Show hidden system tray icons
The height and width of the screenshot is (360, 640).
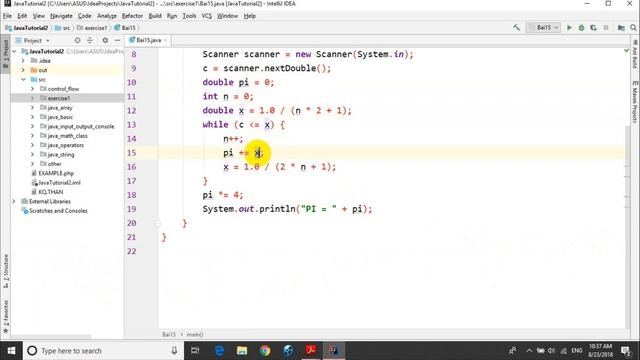[529, 351]
